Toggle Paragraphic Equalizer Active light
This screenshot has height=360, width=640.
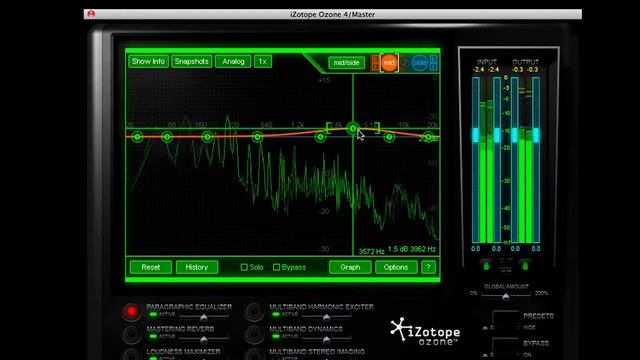[153, 314]
